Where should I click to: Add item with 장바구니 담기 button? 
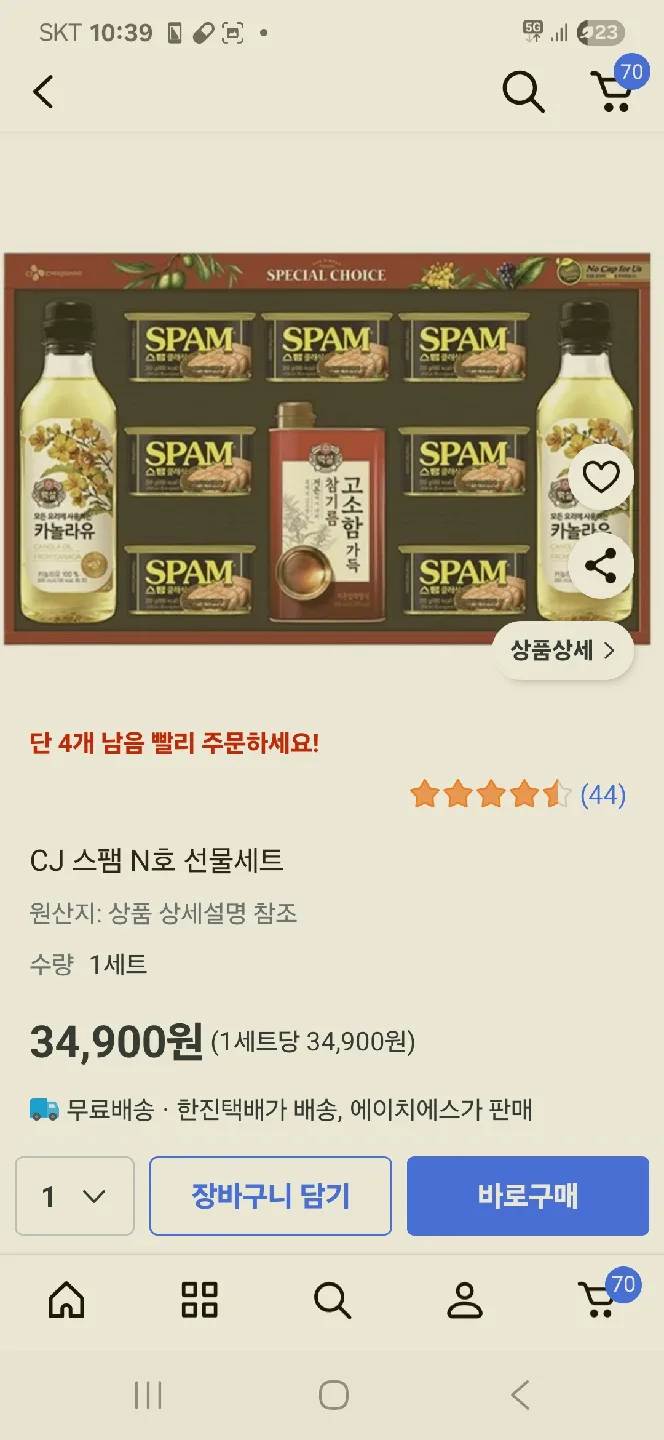coord(270,1196)
